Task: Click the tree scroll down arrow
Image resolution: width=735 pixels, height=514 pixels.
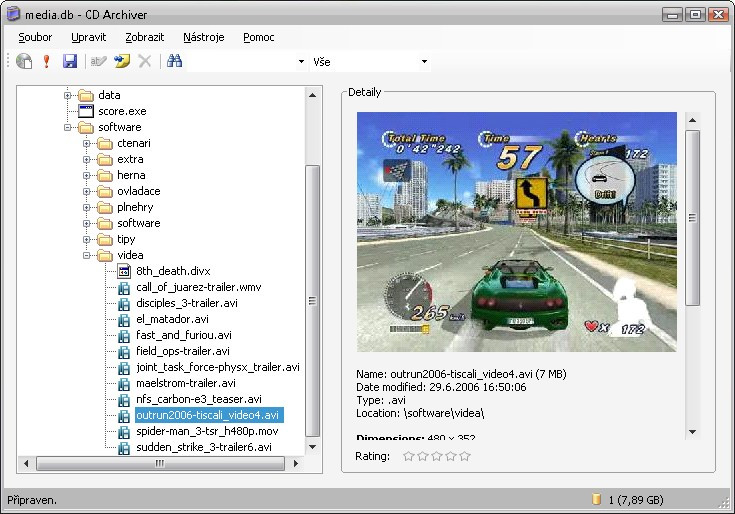Action: (312, 447)
